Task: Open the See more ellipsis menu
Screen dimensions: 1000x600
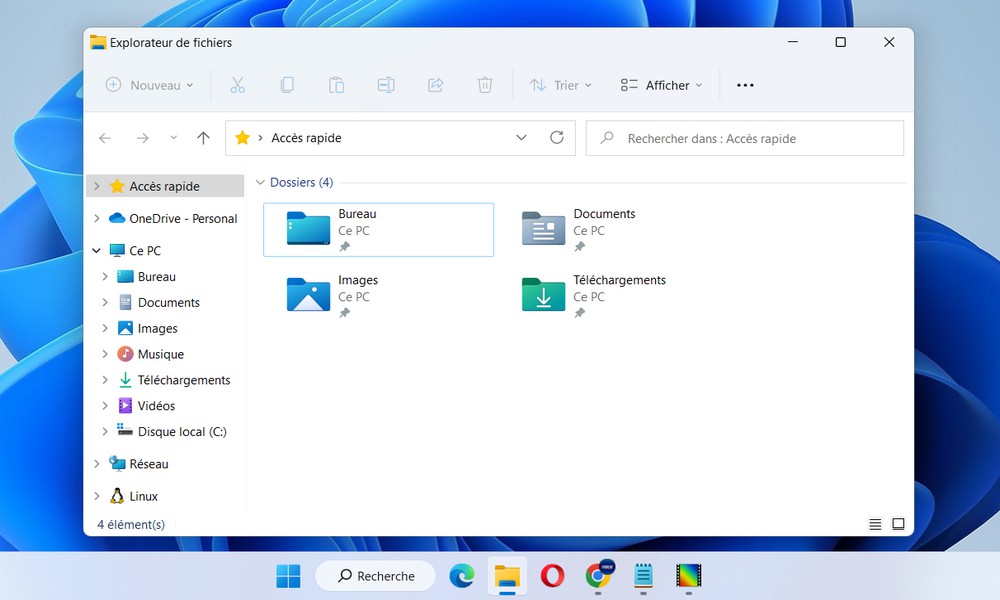Action: [744, 85]
